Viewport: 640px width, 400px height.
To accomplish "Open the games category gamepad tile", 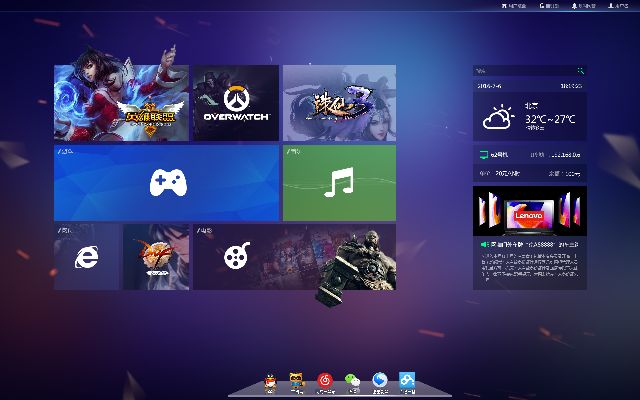I will (x=167, y=183).
